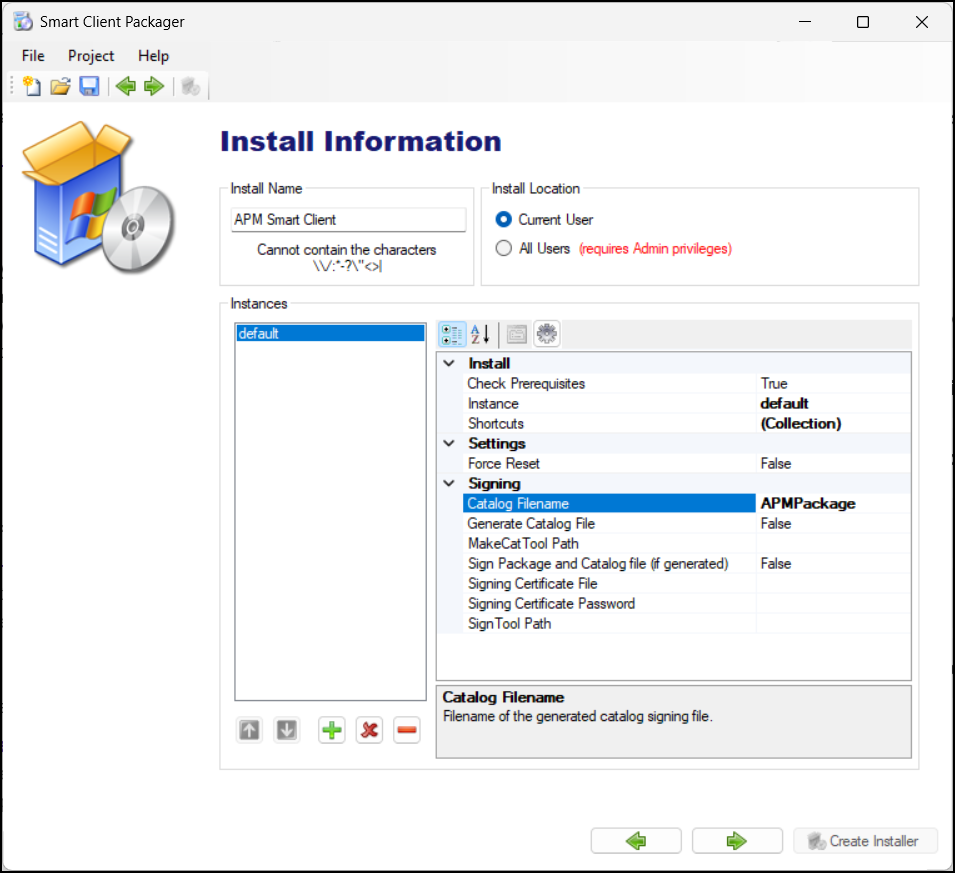Click the red minus instance button
The height and width of the screenshot is (873, 955).
(406, 731)
